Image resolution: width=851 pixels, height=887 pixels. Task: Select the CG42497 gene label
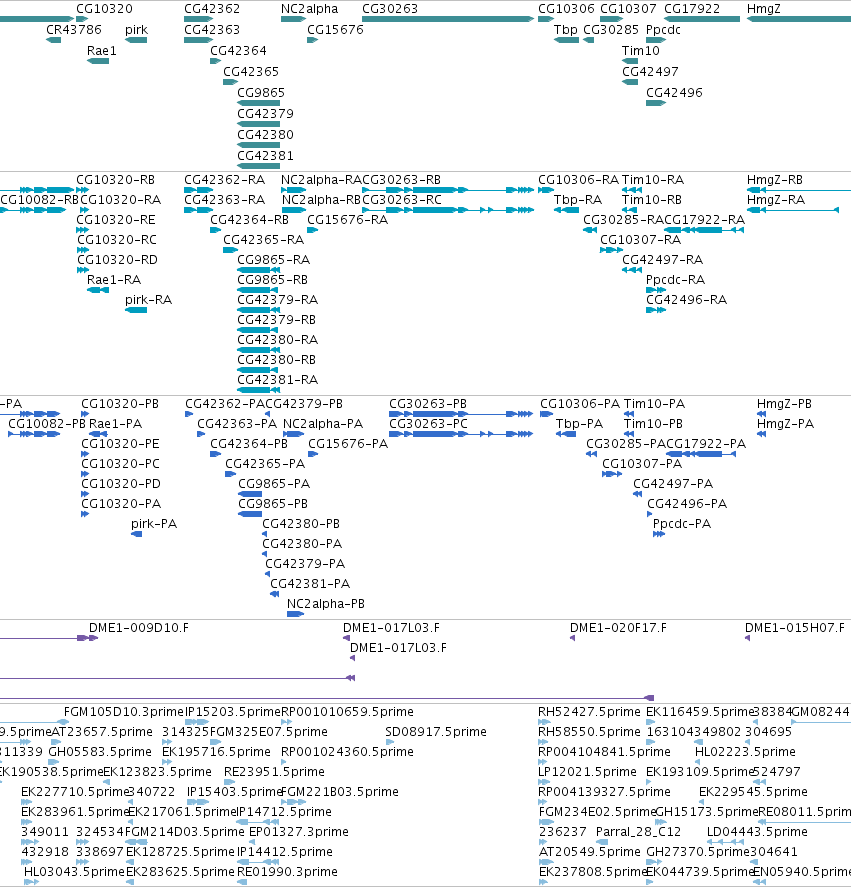[650, 71]
